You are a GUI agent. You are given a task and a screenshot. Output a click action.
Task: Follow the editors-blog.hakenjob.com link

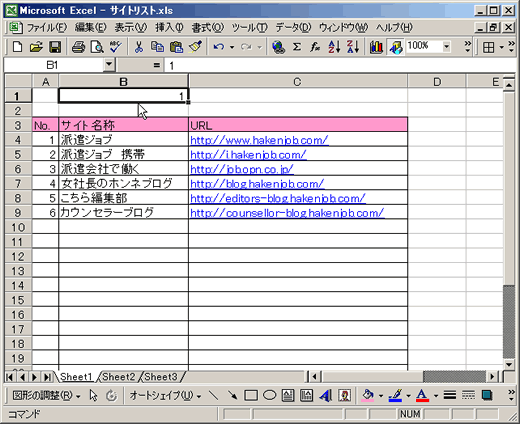[x=278, y=199]
